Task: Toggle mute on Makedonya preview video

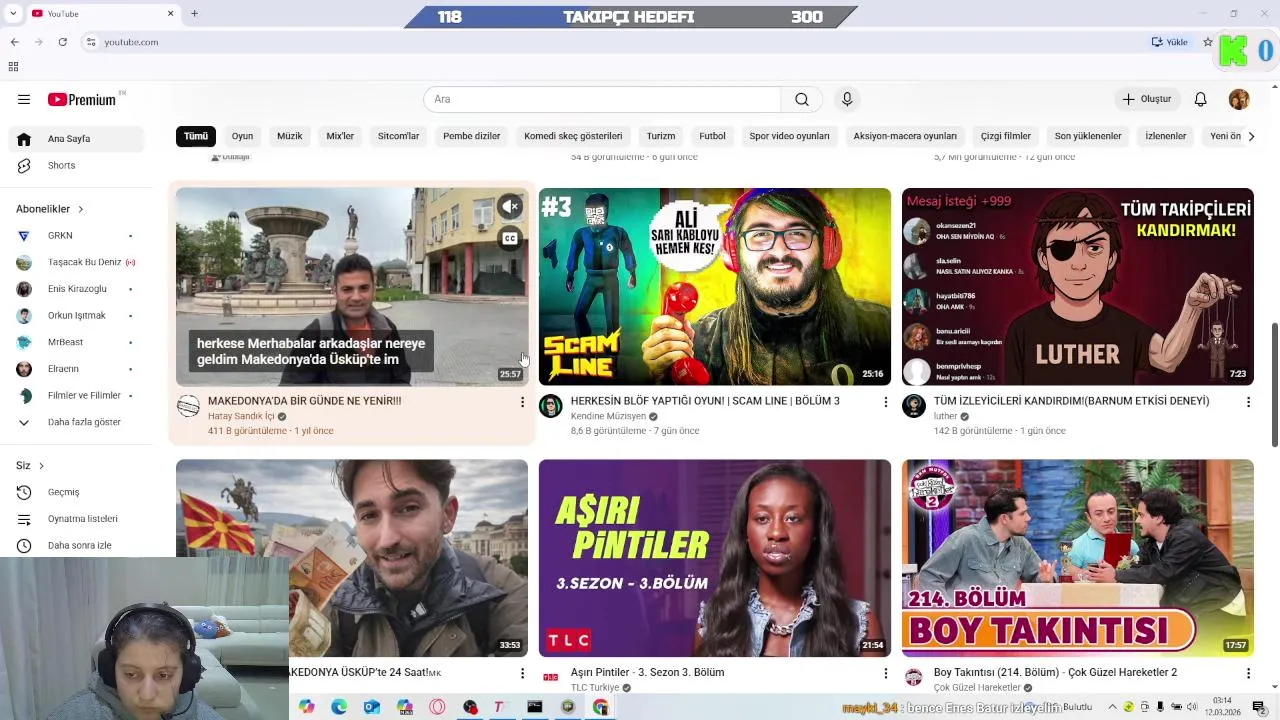Action: 510,207
